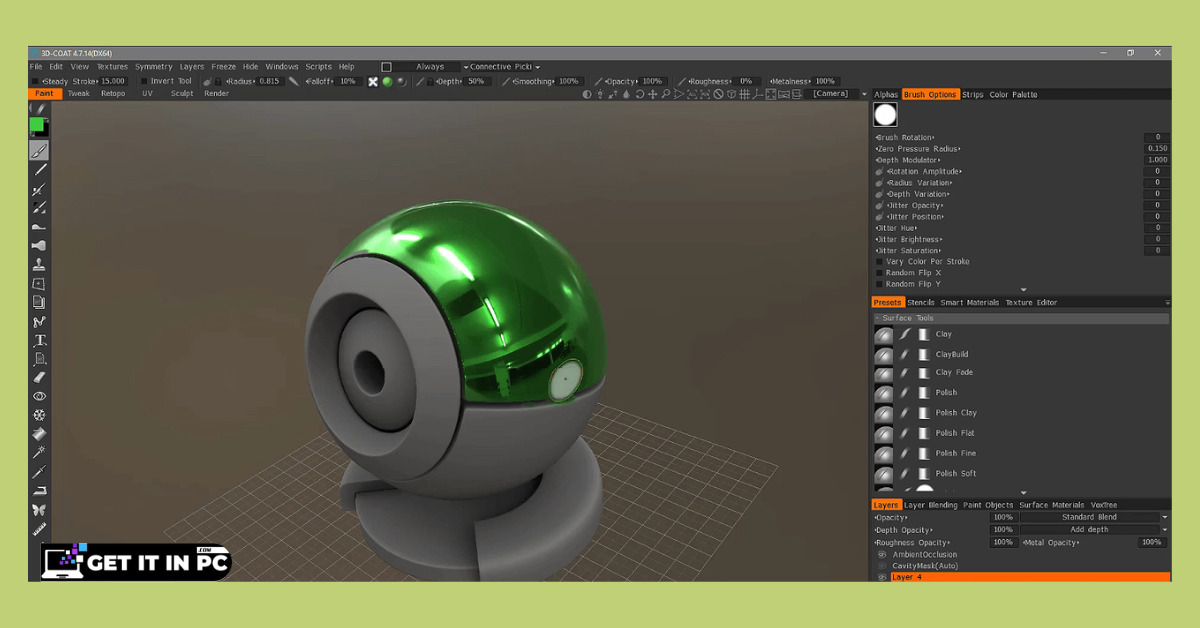Click the lightbulb icon in viewport bar

coord(600,94)
